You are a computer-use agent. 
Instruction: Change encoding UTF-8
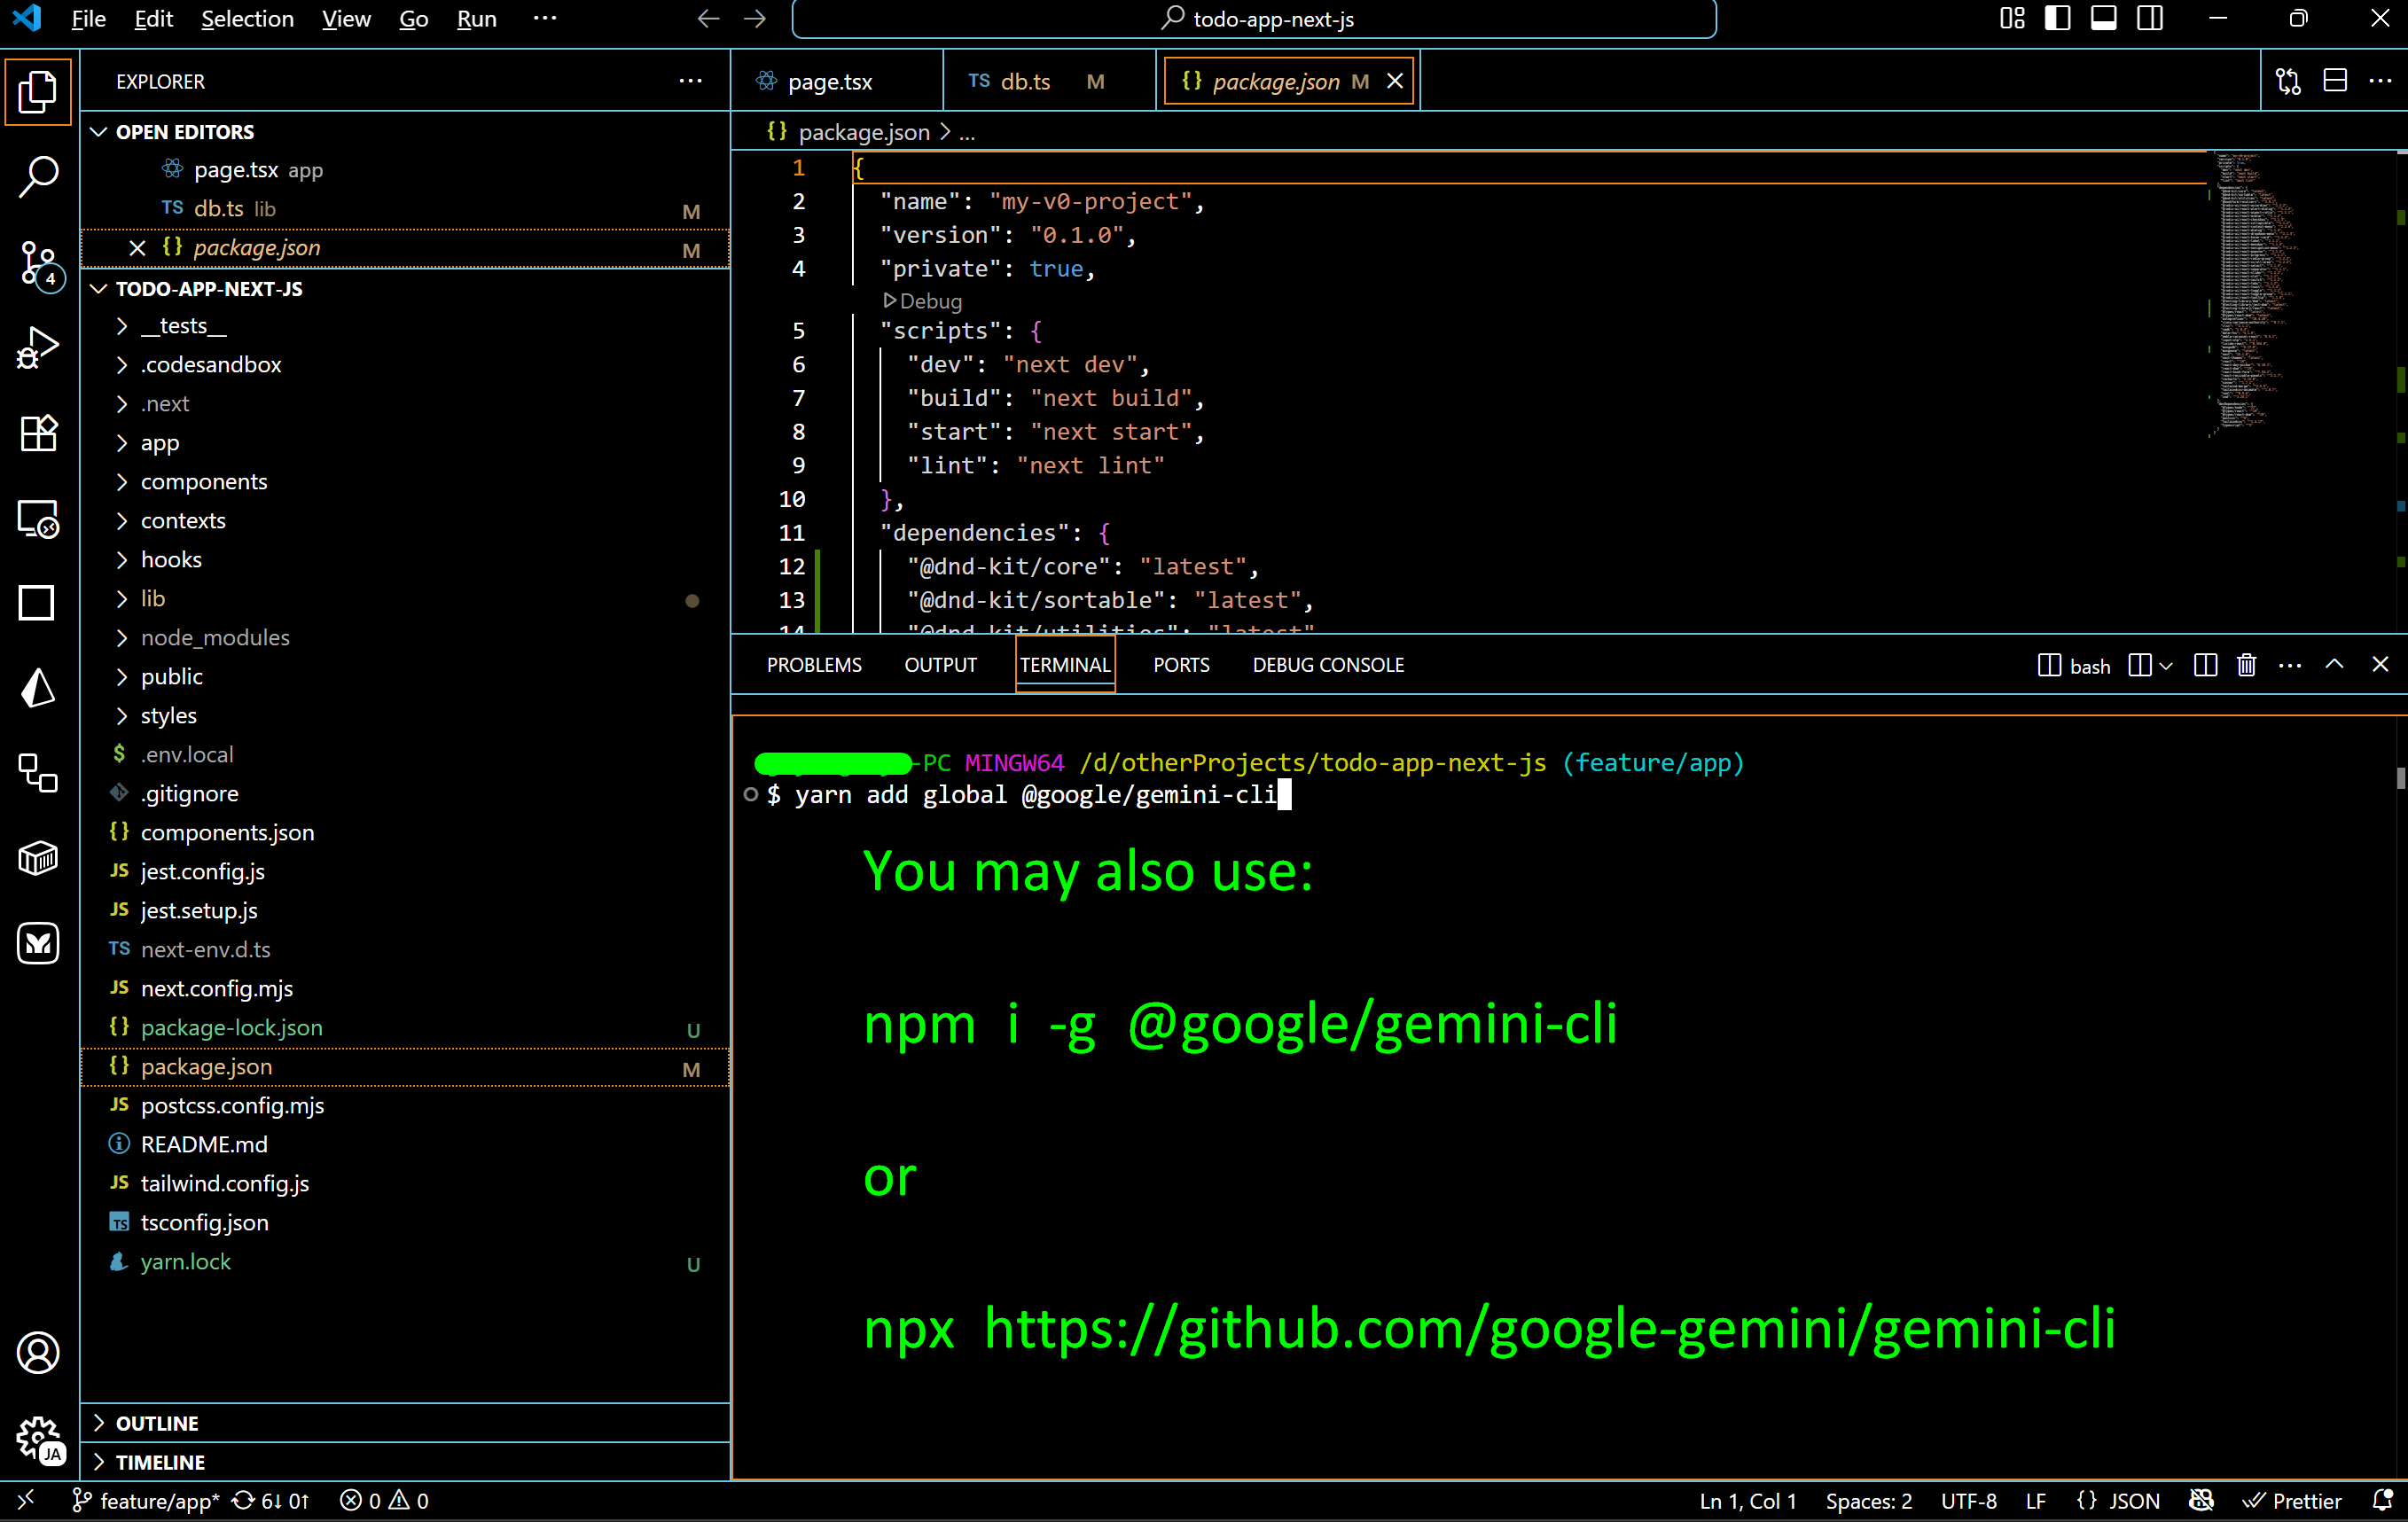pyautogui.click(x=1968, y=1500)
